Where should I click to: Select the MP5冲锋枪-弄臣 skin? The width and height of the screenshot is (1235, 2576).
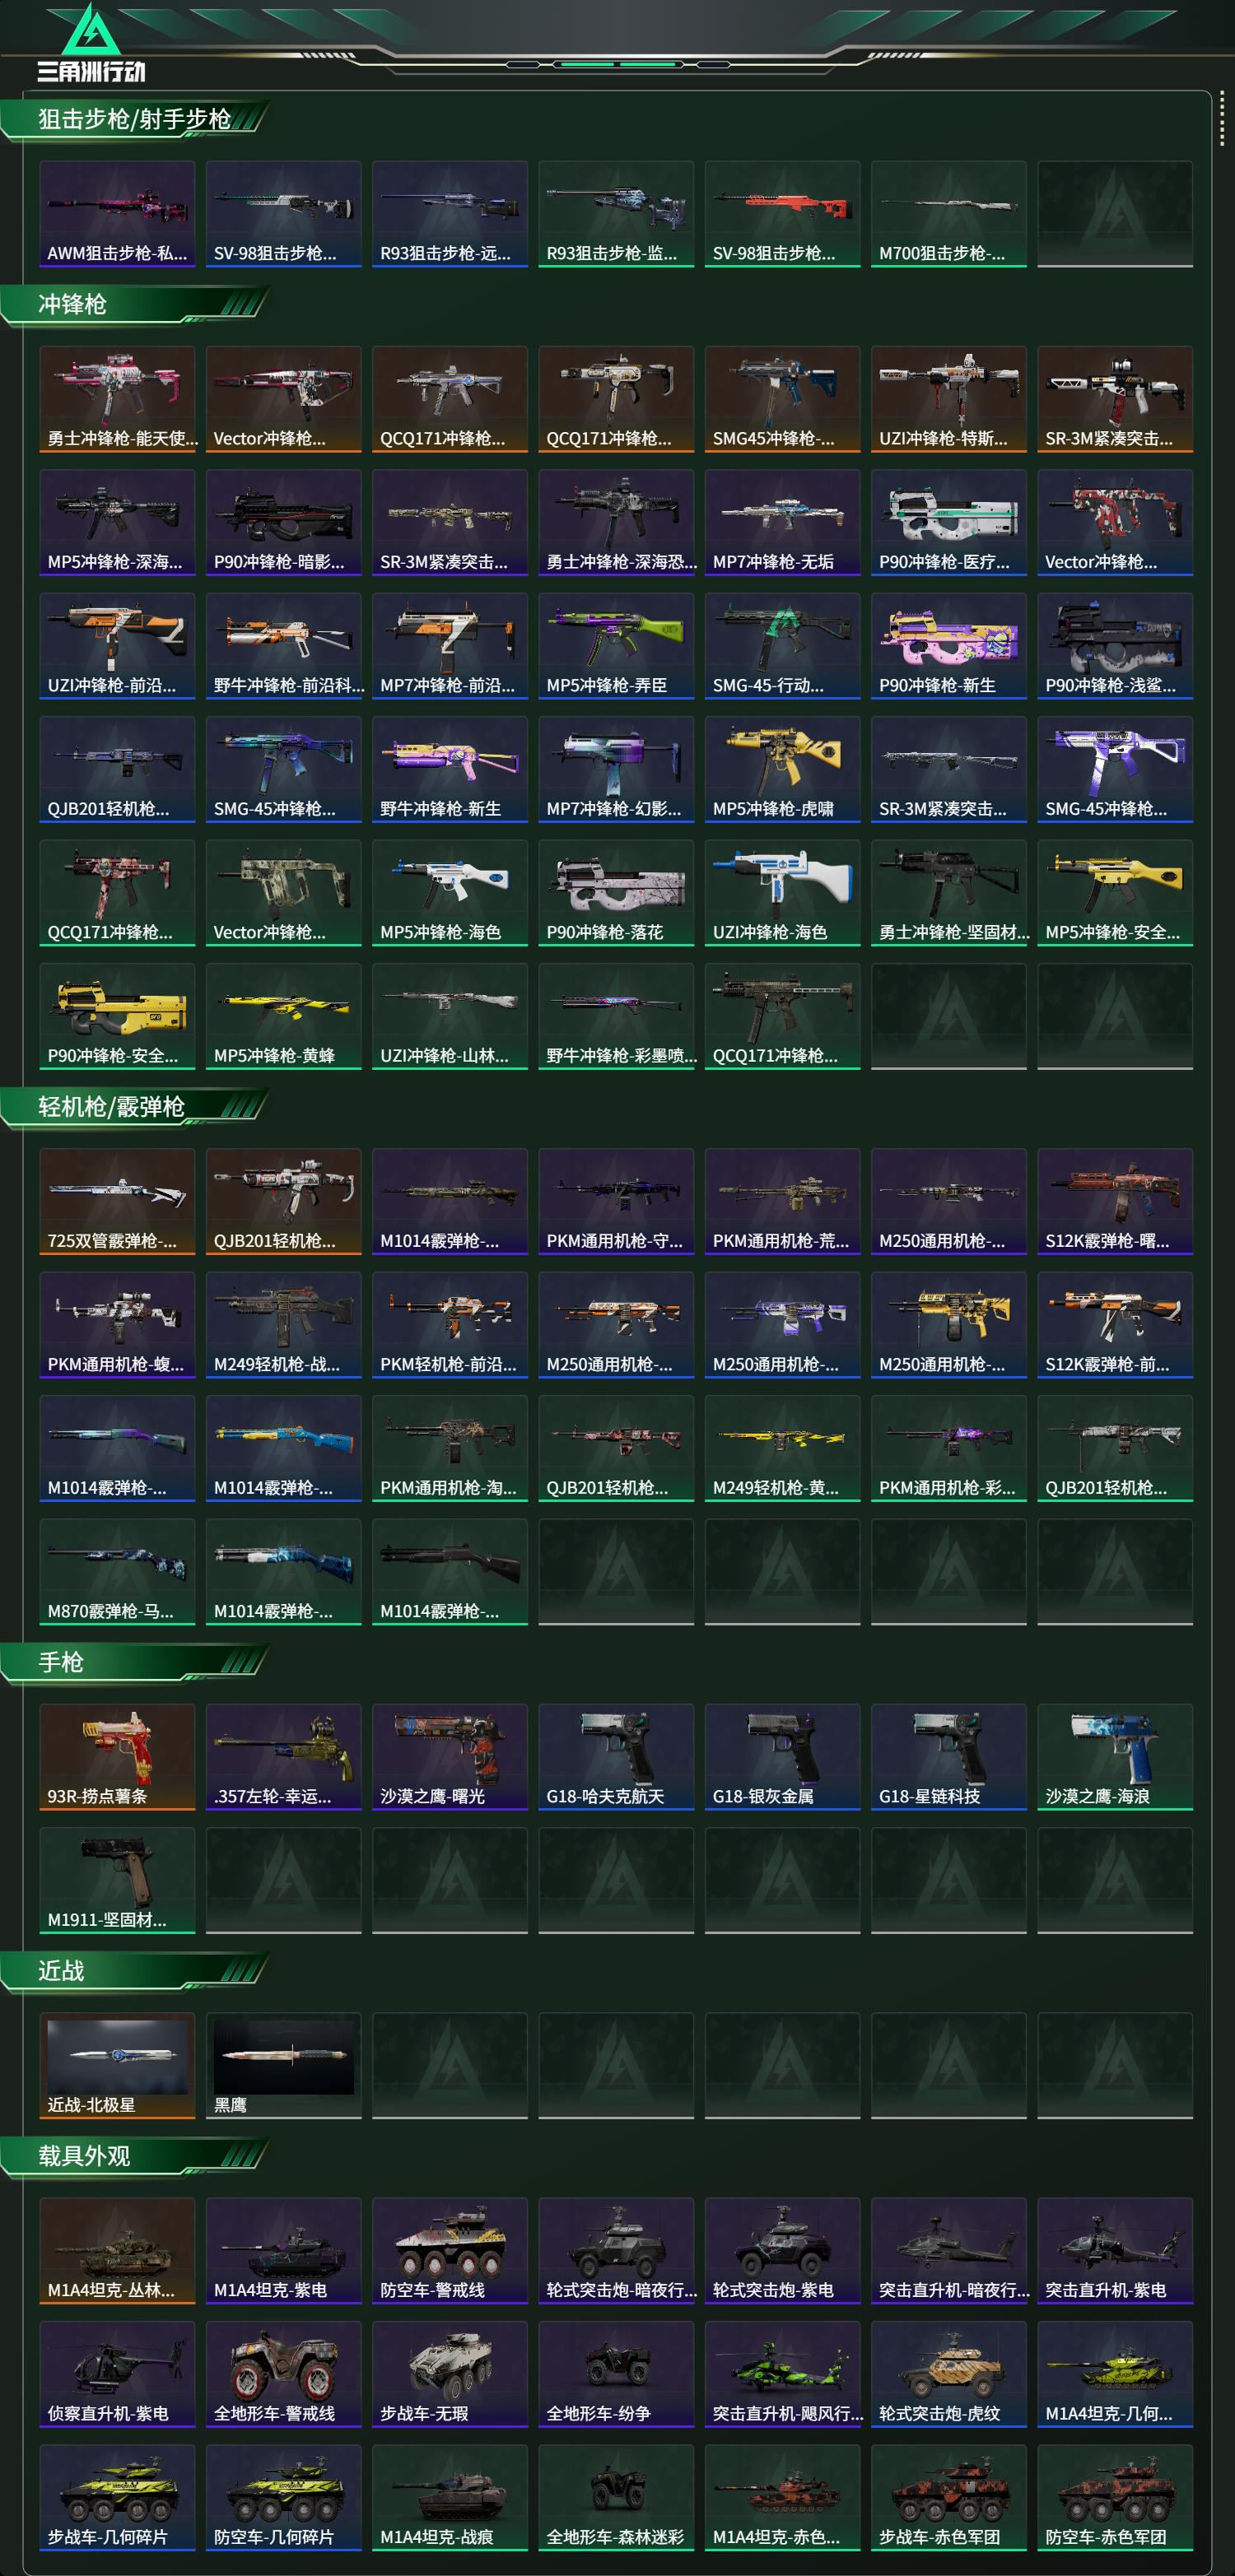click(x=616, y=646)
